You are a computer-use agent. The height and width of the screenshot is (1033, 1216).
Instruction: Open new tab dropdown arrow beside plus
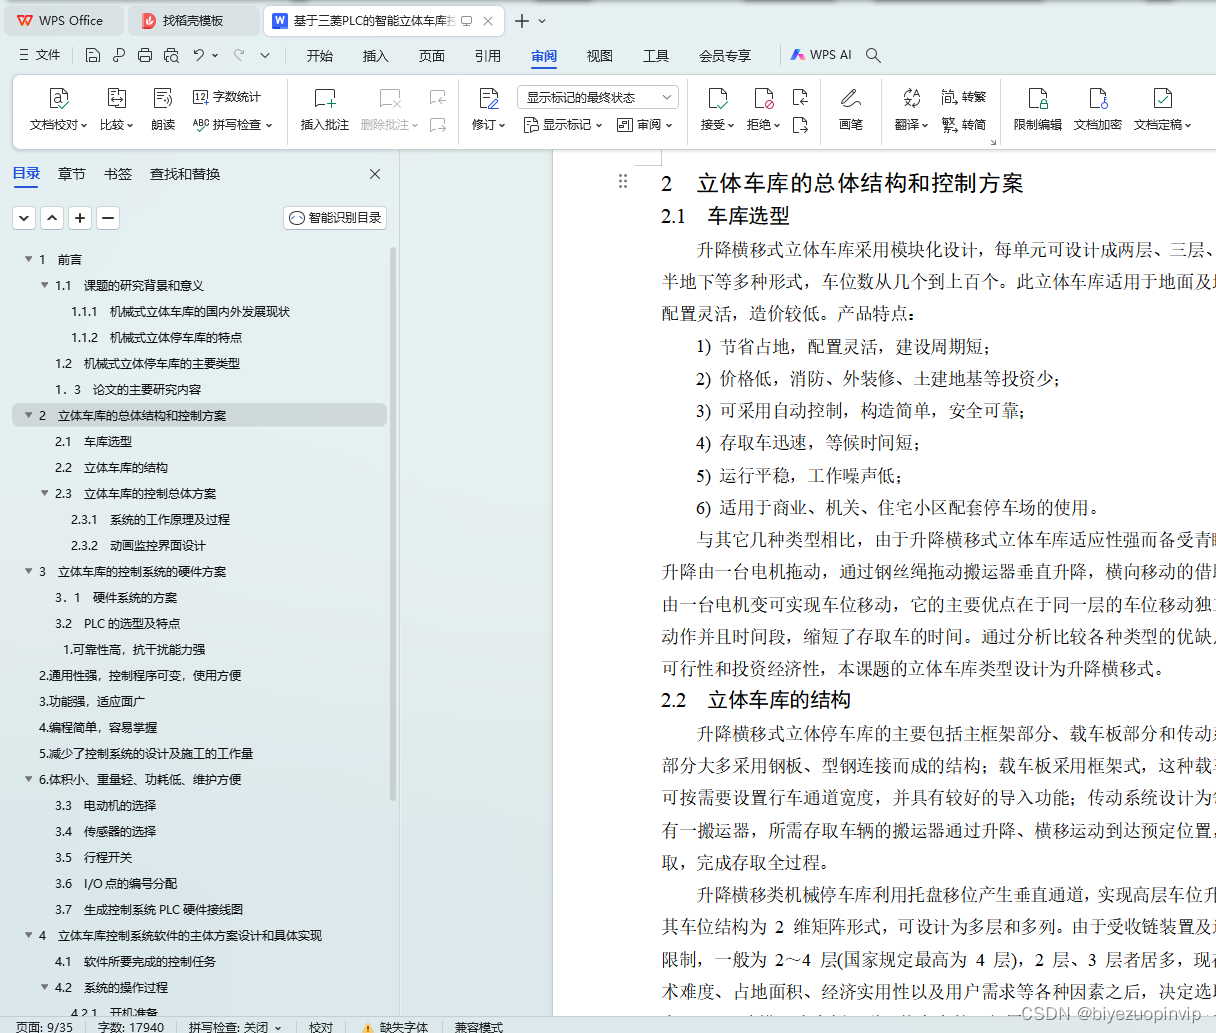tap(543, 20)
